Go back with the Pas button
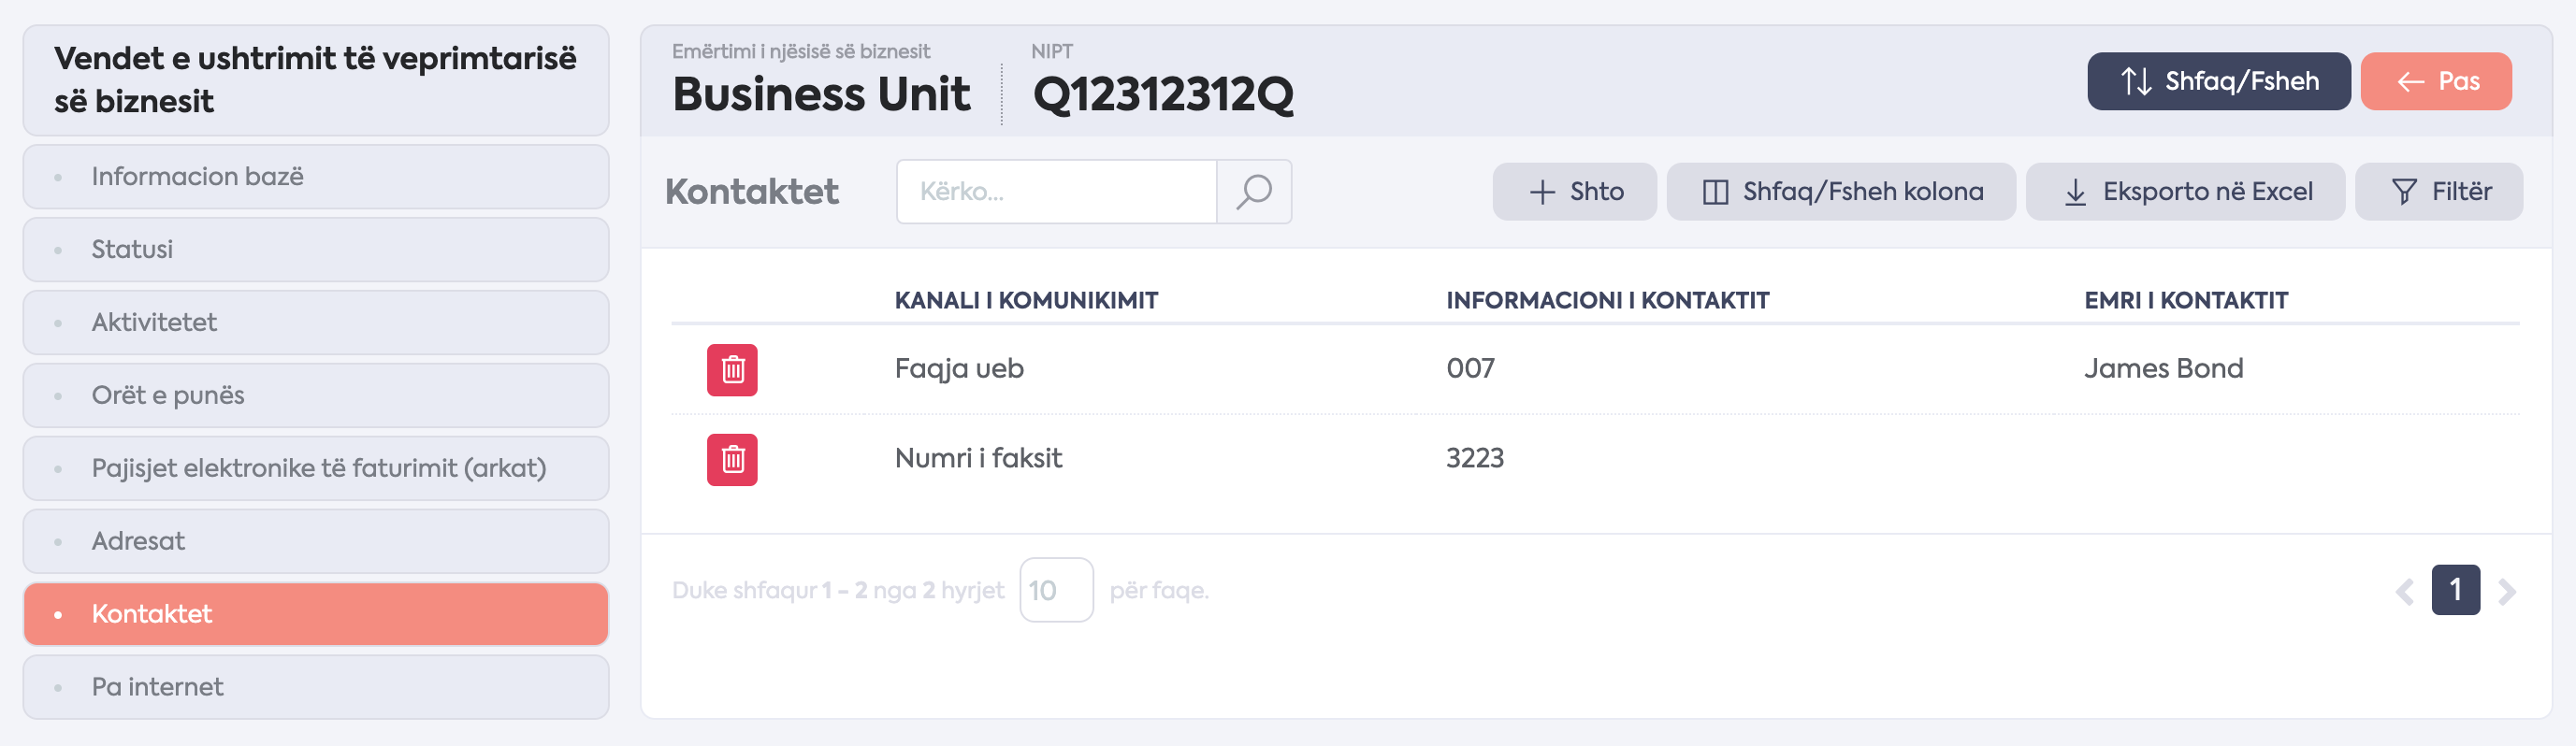Viewport: 2576px width, 746px height. click(x=2436, y=81)
